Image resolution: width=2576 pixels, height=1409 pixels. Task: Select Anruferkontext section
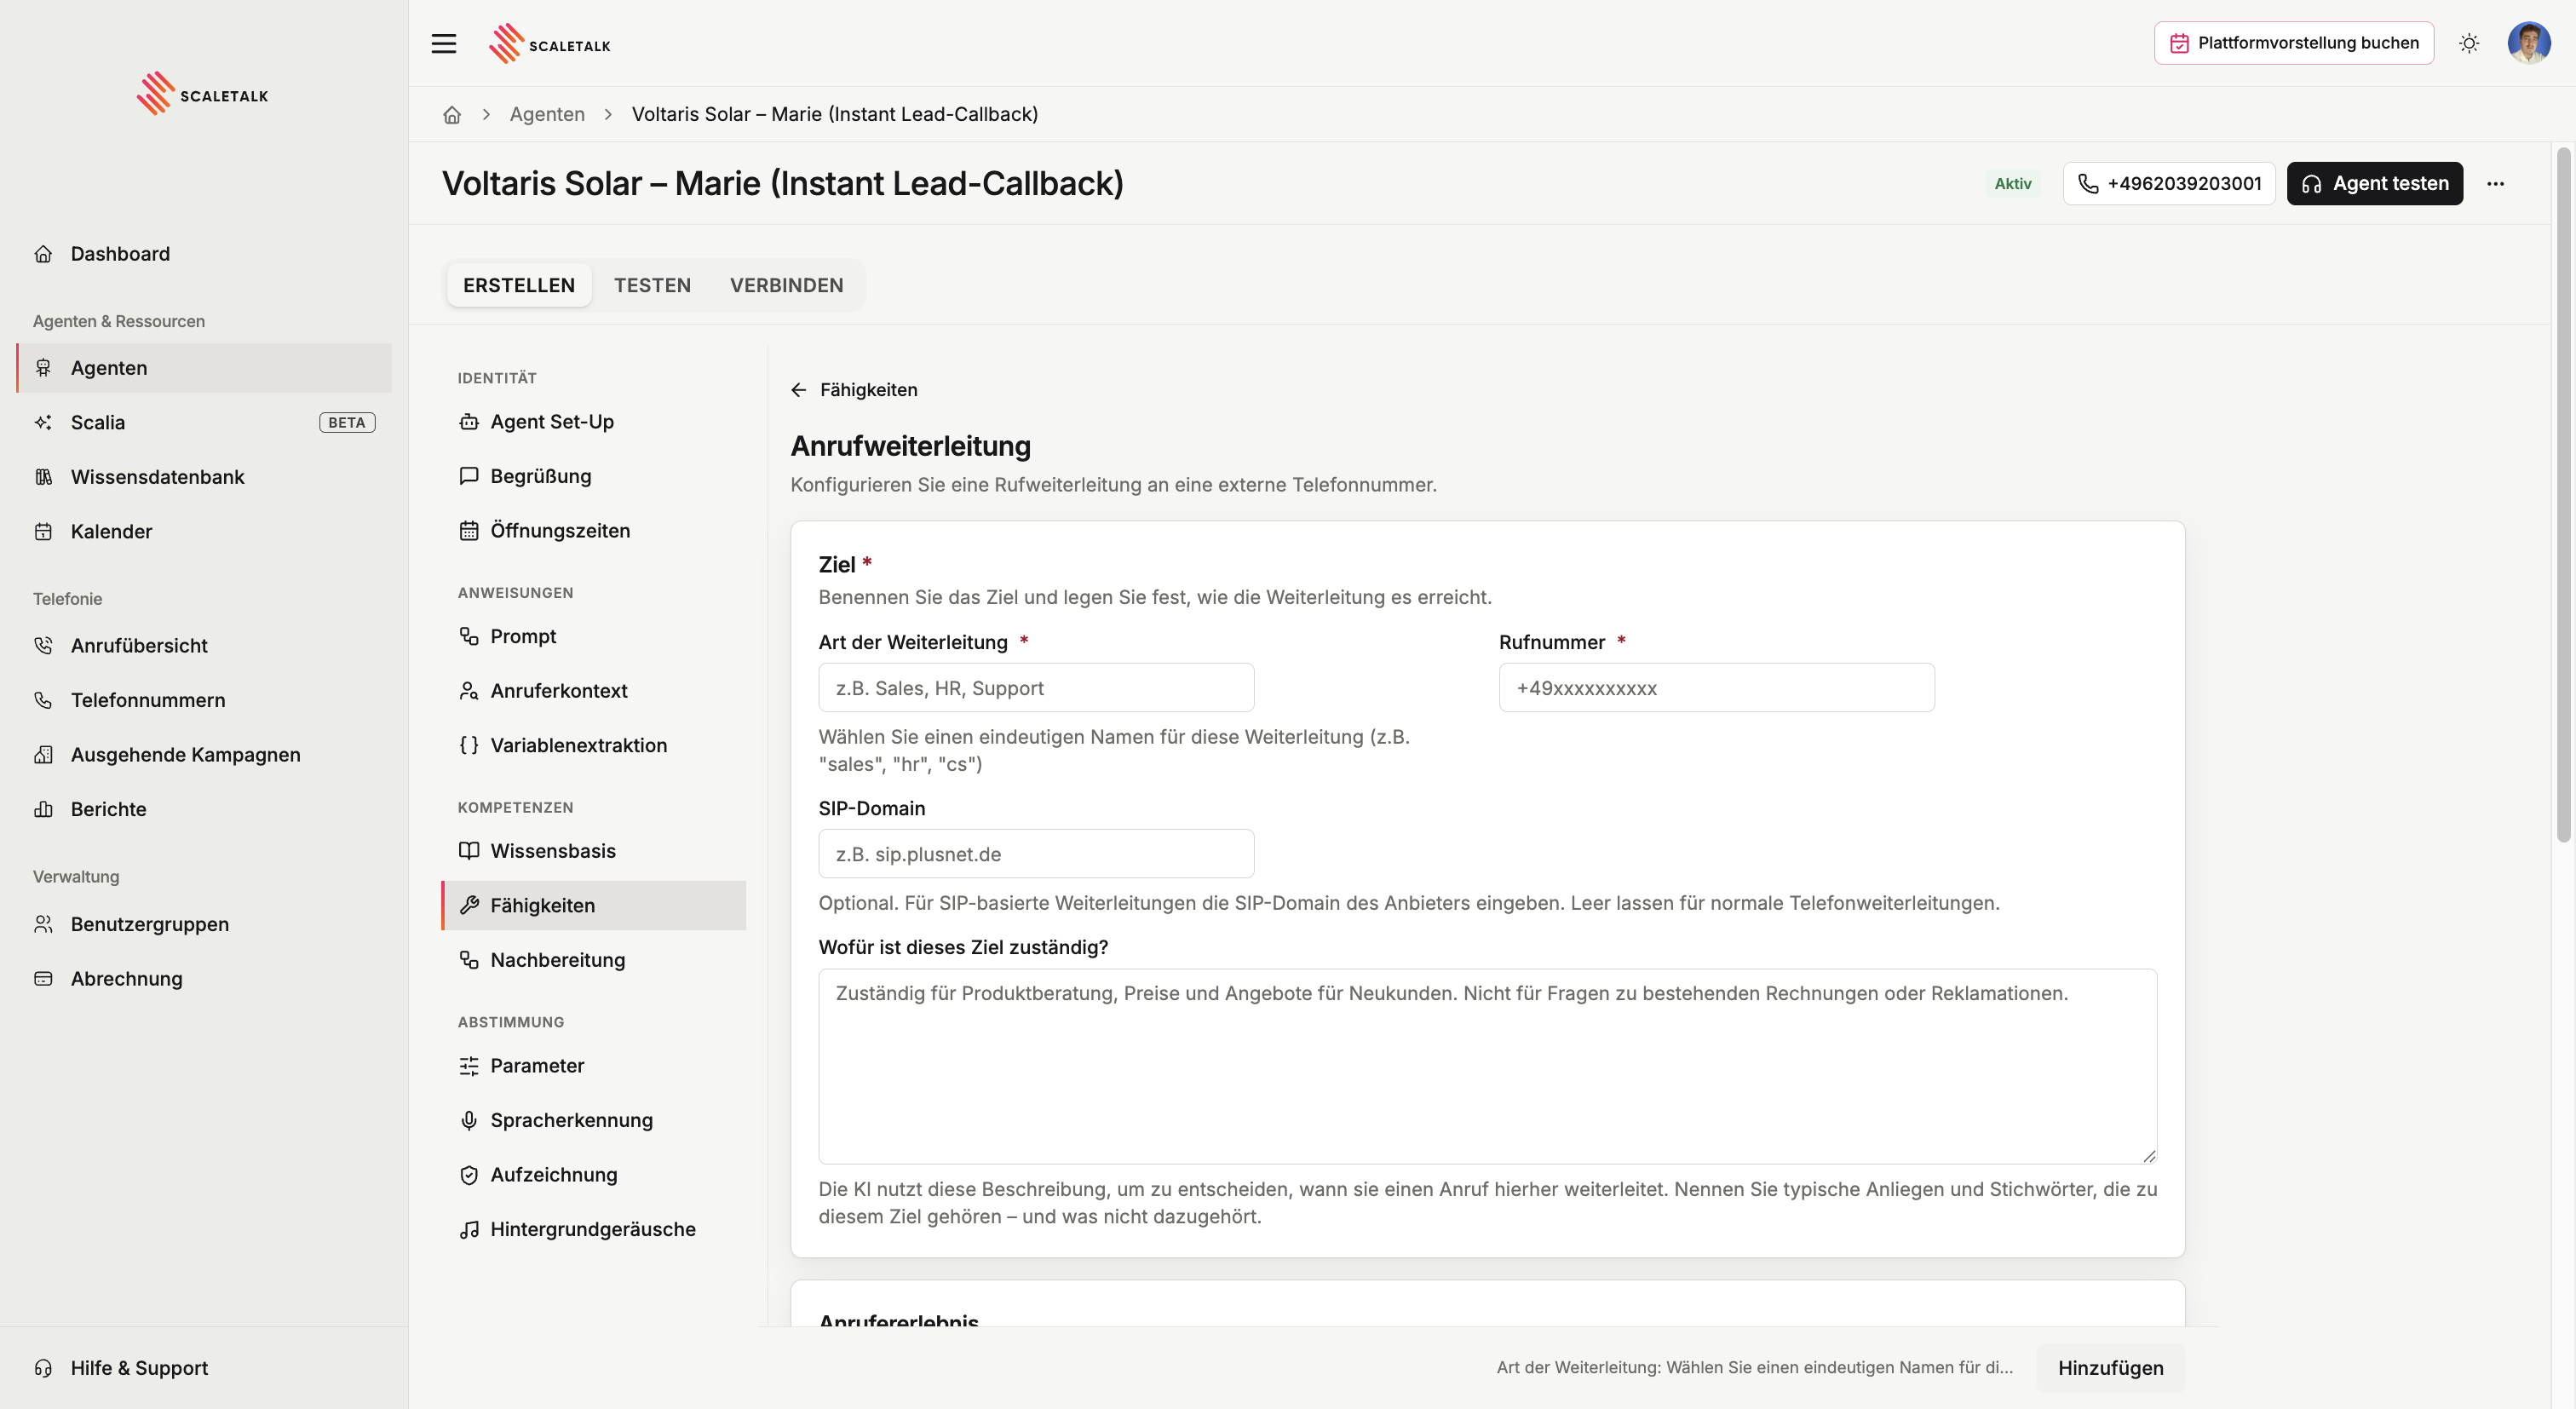coord(594,690)
